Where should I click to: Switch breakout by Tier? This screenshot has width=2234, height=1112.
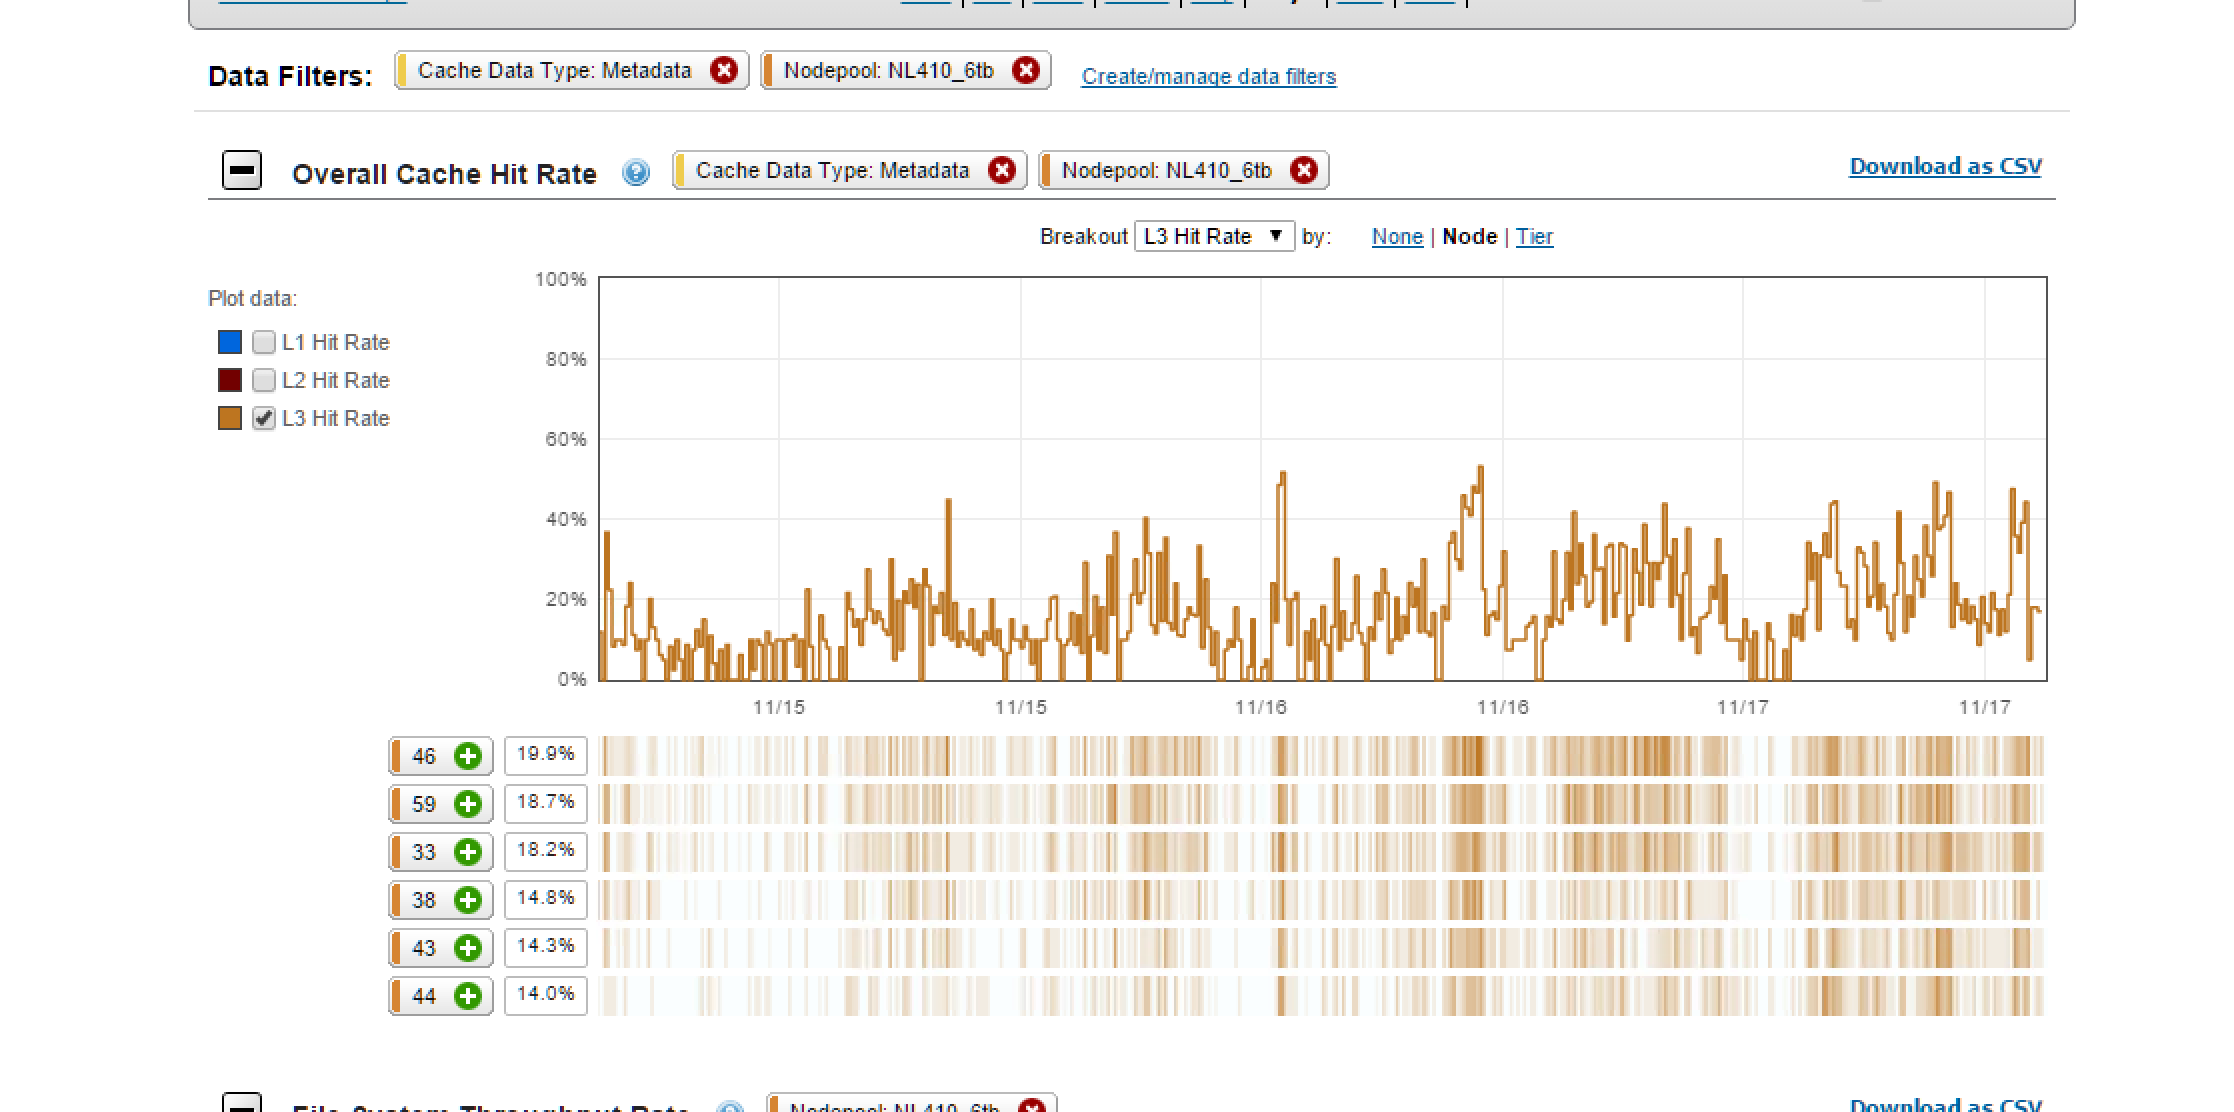1534,236
